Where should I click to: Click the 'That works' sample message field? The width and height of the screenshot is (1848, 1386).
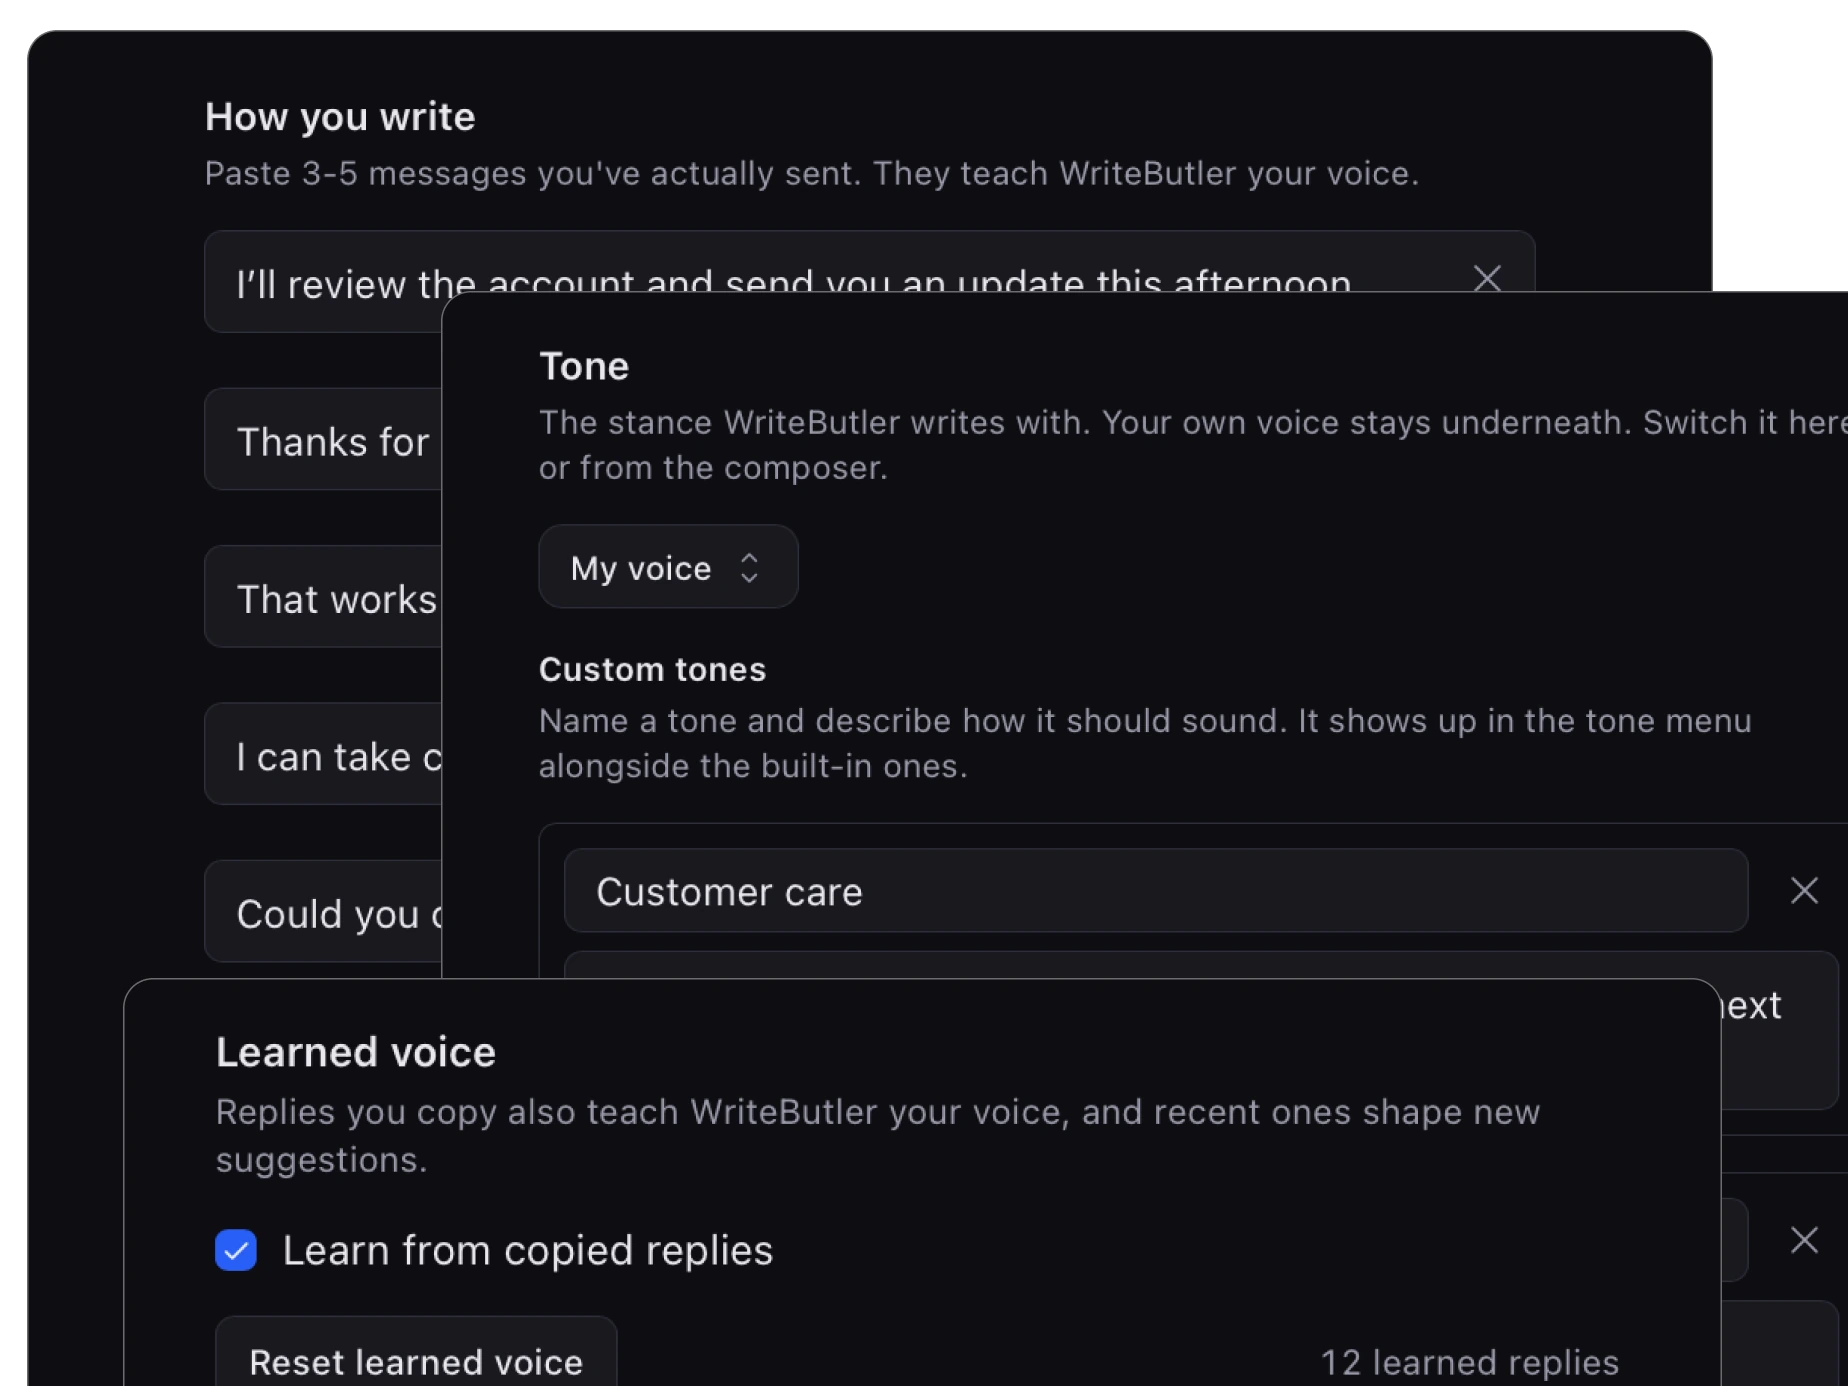point(324,596)
